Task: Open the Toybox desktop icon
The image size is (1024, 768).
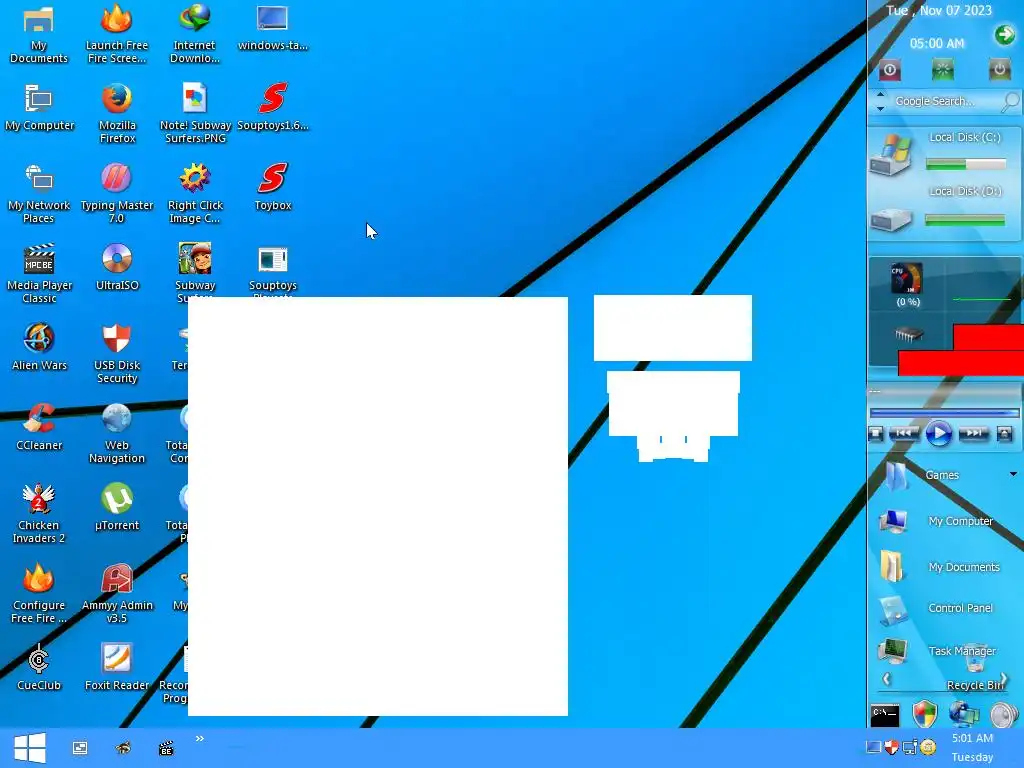Action: click(x=272, y=188)
